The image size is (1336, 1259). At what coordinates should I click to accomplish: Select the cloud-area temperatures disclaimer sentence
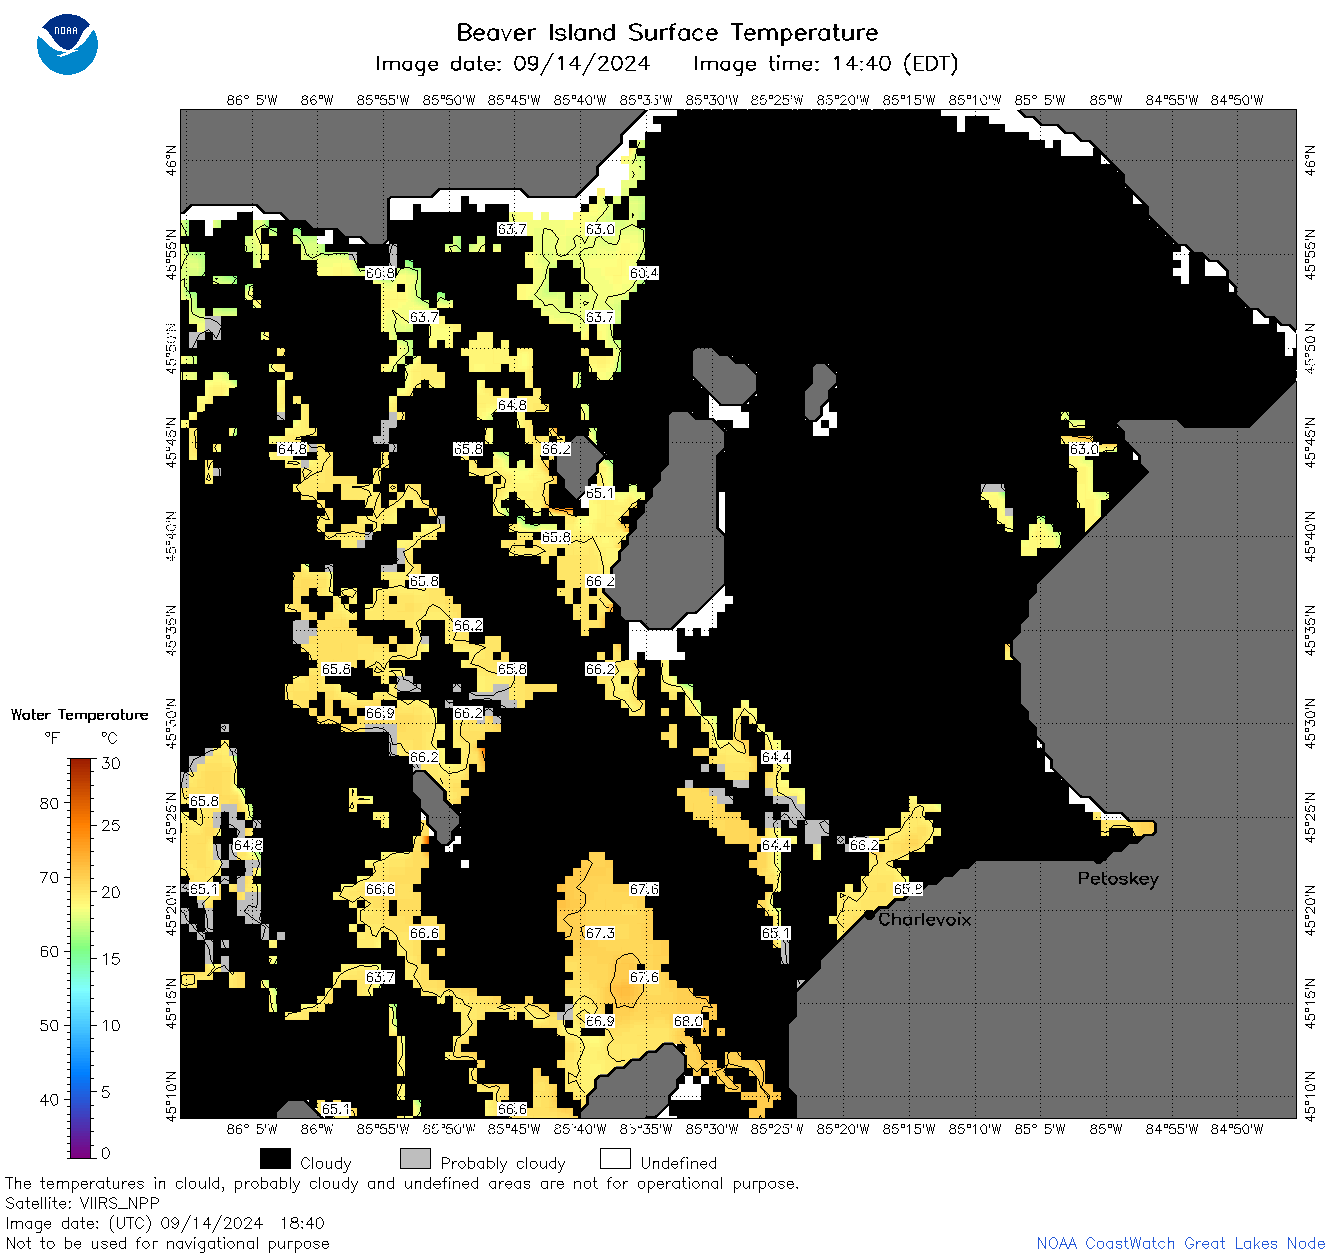click(x=402, y=1183)
